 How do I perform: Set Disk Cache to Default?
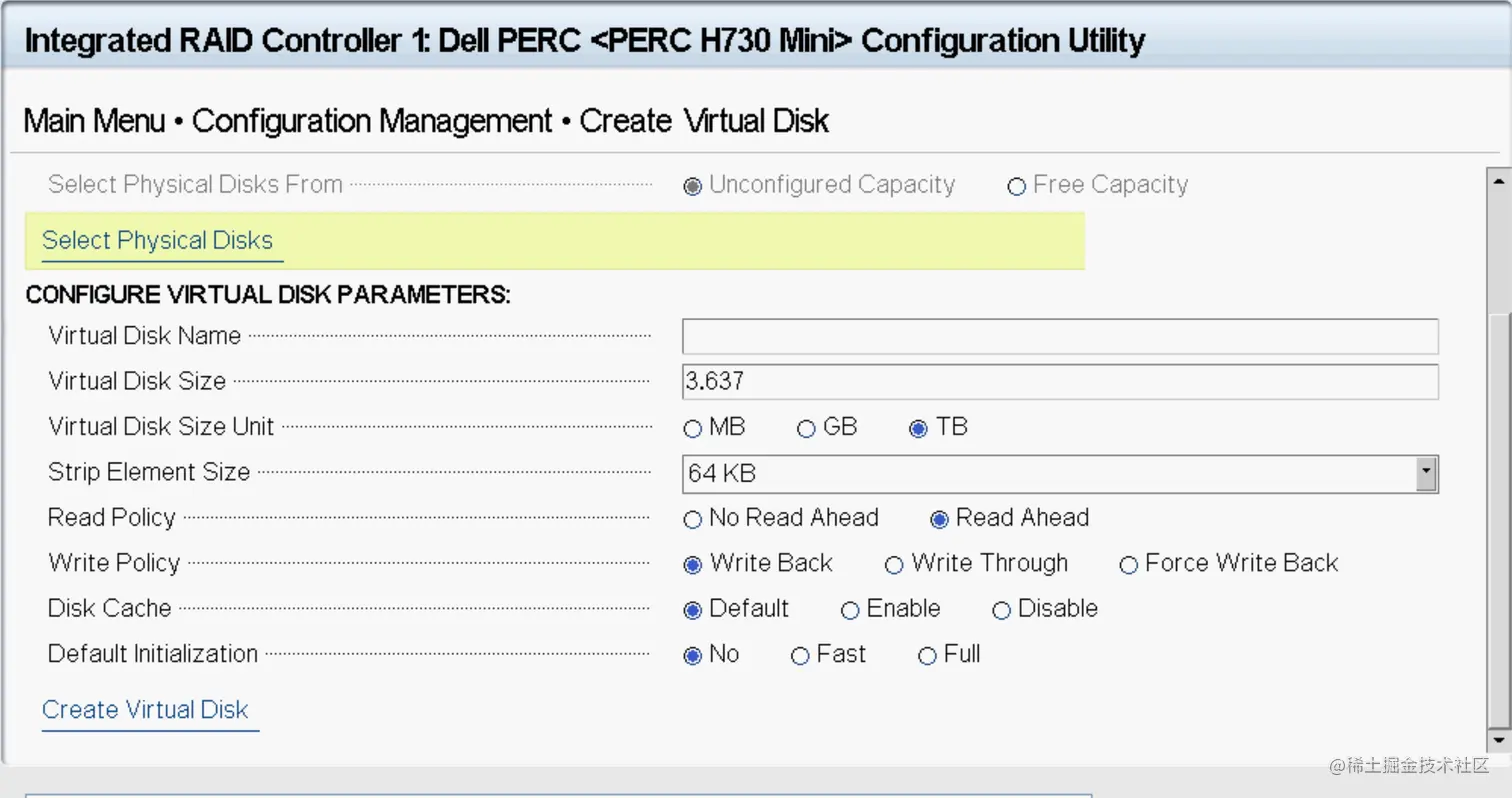(692, 610)
